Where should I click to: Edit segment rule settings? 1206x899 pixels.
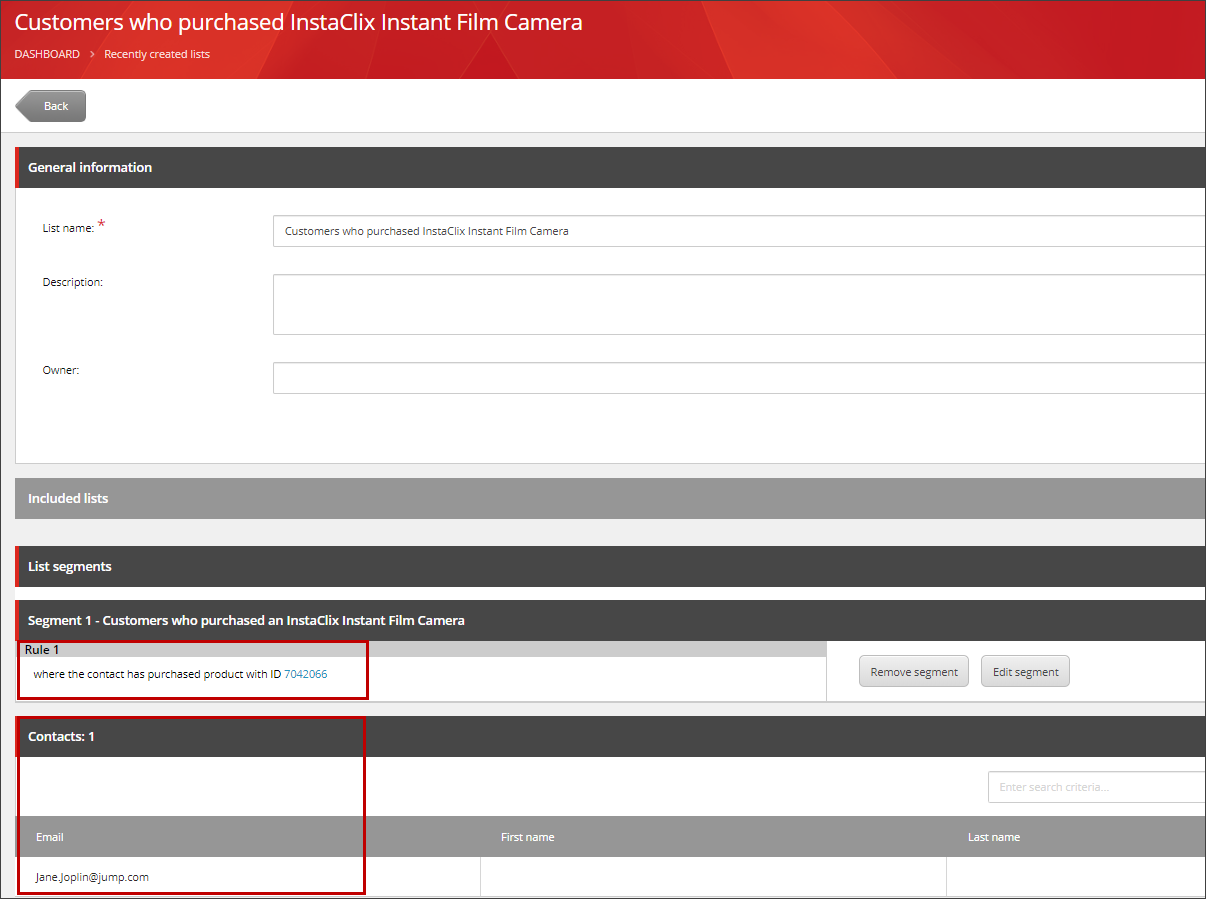pyautogui.click(x=1025, y=672)
